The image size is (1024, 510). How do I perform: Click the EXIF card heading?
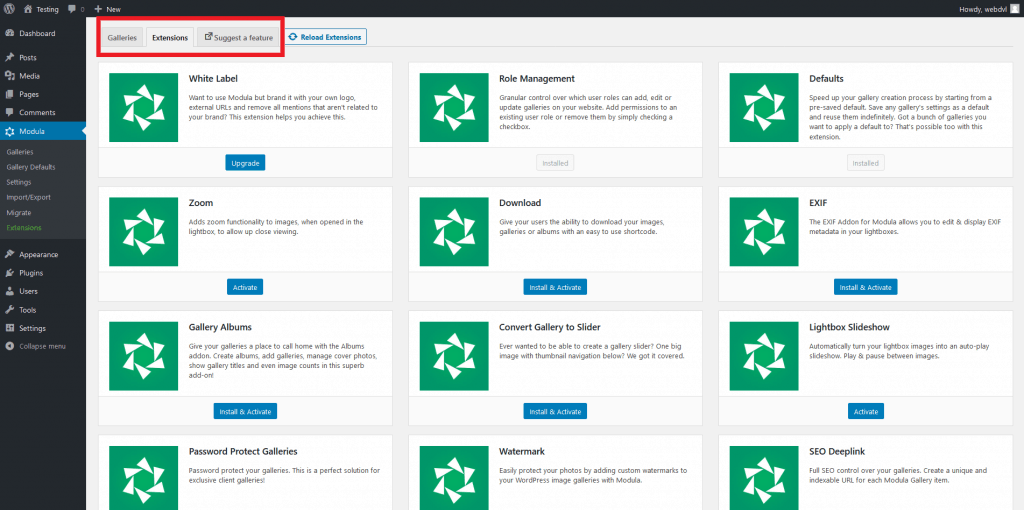(818, 203)
